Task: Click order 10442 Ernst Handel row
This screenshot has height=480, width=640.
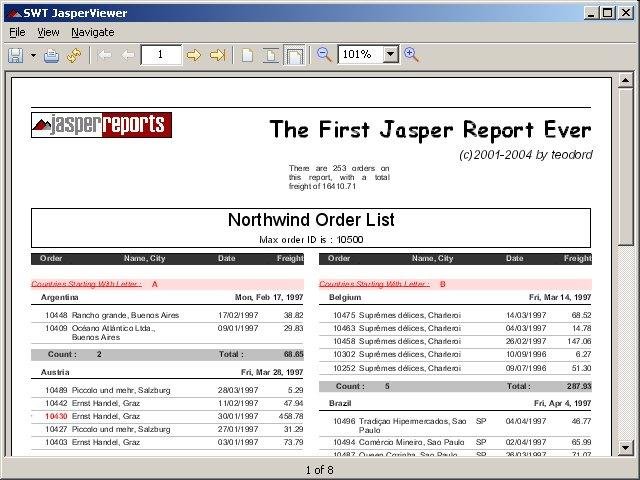Action: (x=167, y=403)
